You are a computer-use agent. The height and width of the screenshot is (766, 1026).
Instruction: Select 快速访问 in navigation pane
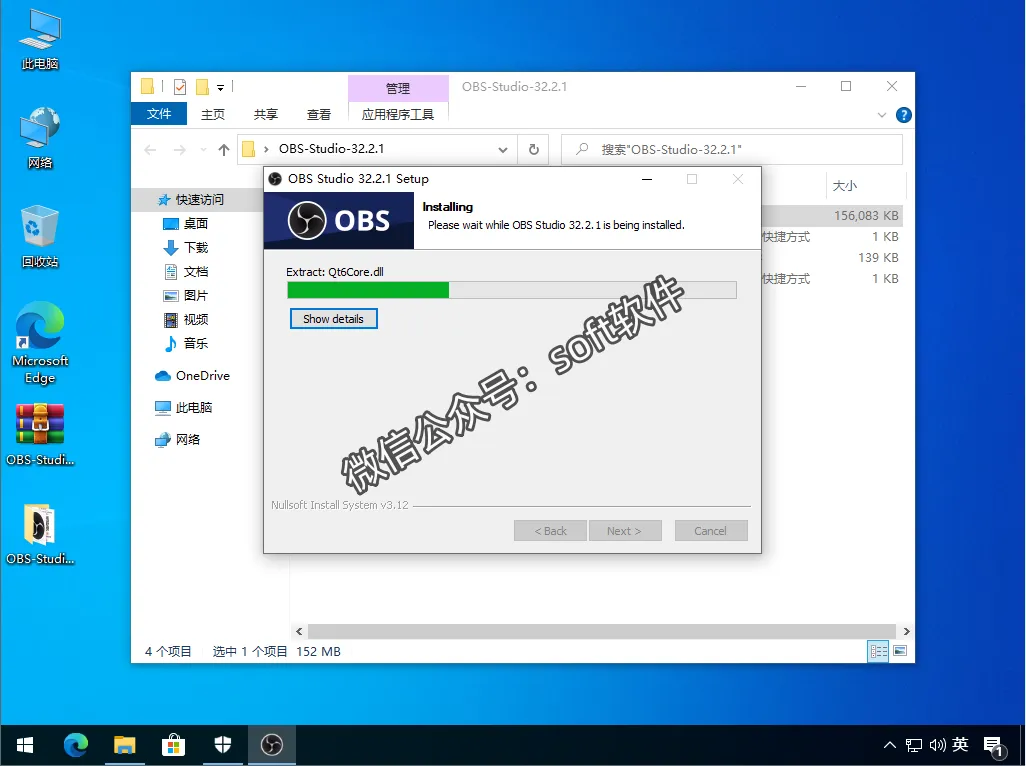pyautogui.click(x=199, y=200)
